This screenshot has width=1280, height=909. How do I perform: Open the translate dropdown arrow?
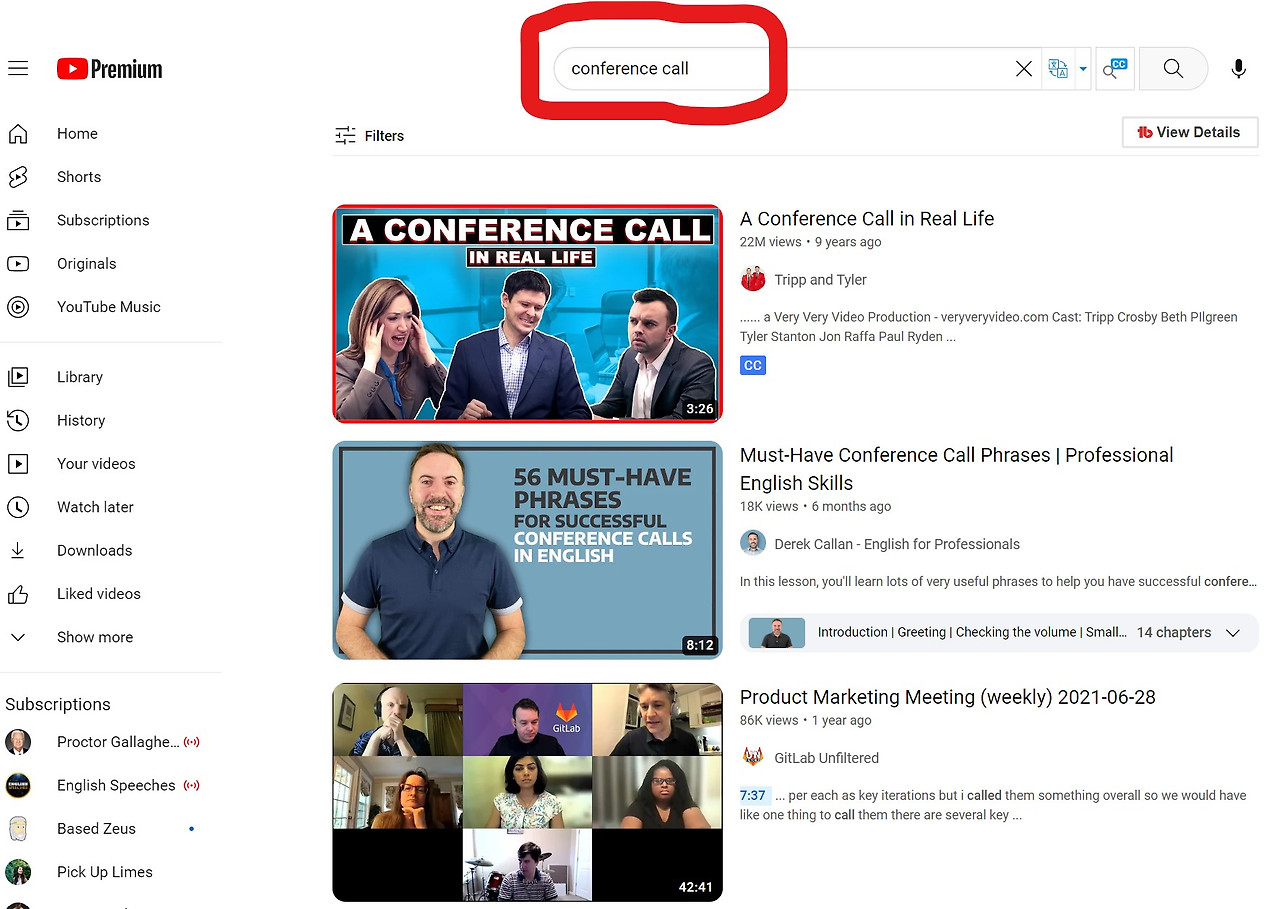[x=1083, y=69]
